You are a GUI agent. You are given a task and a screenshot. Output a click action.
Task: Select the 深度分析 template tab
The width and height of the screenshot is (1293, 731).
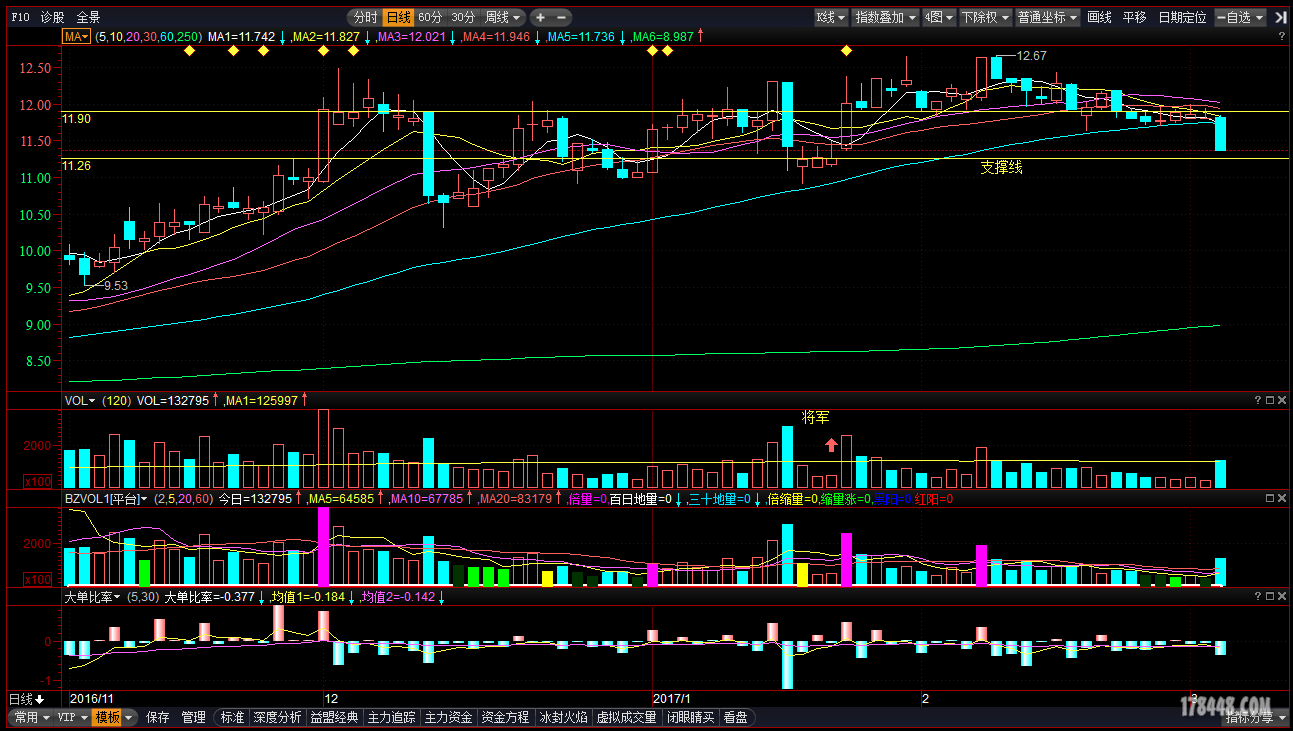click(x=277, y=717)
